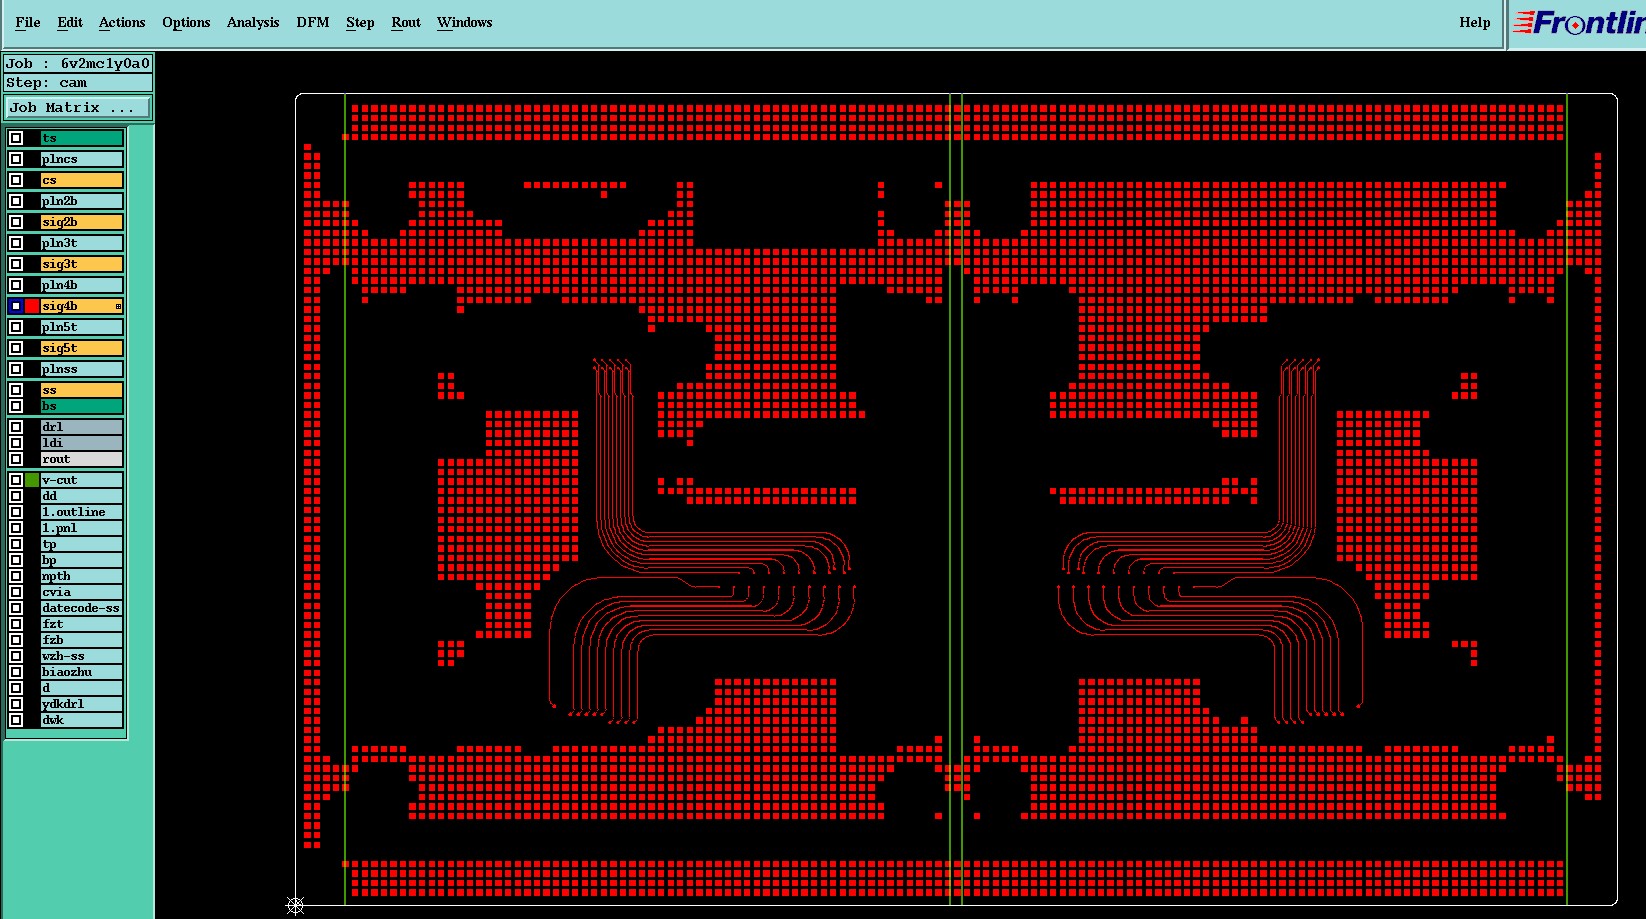
Task: Click the Step: cam field
Action: coord(79,83)
